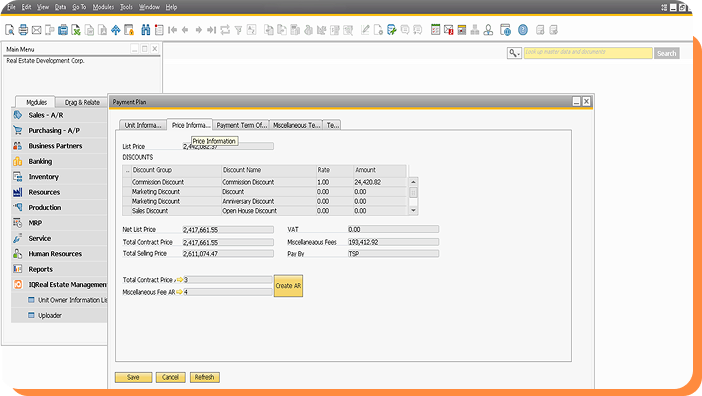Click the Find binoculars icon

(x=146, y=30)
